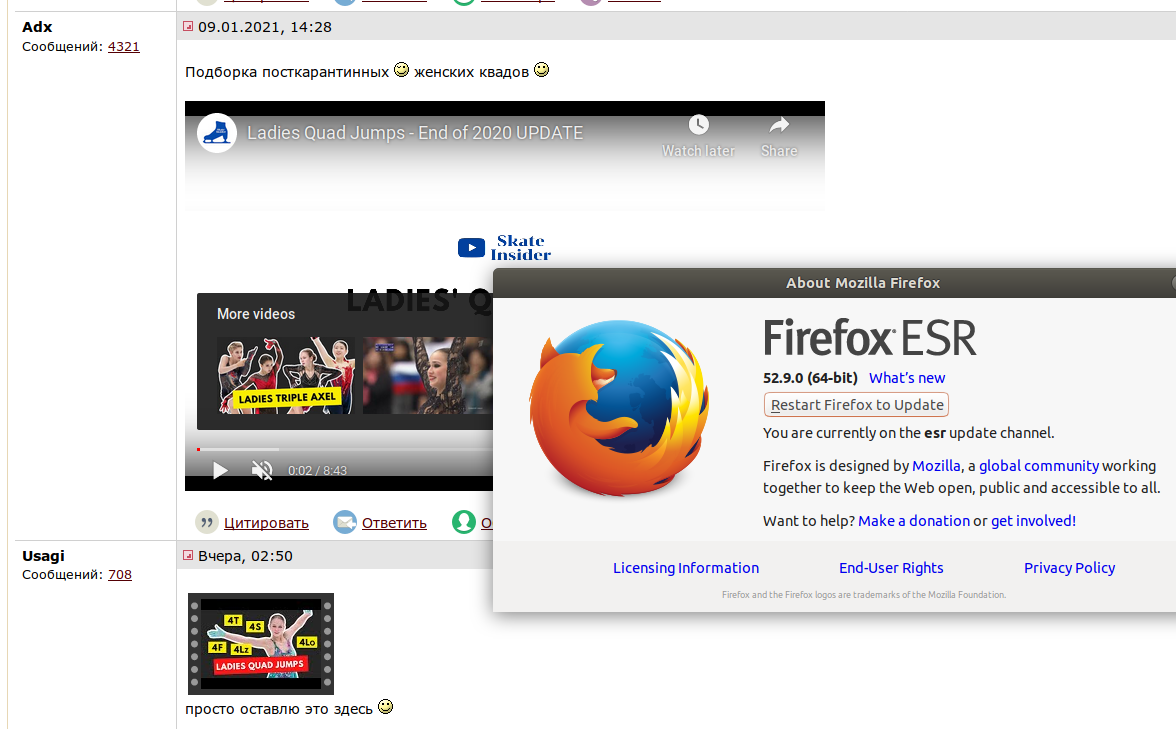The width and height of the screenshot is (1176, 729).
Task: Open the global community link
Action: click(1039, 466)
